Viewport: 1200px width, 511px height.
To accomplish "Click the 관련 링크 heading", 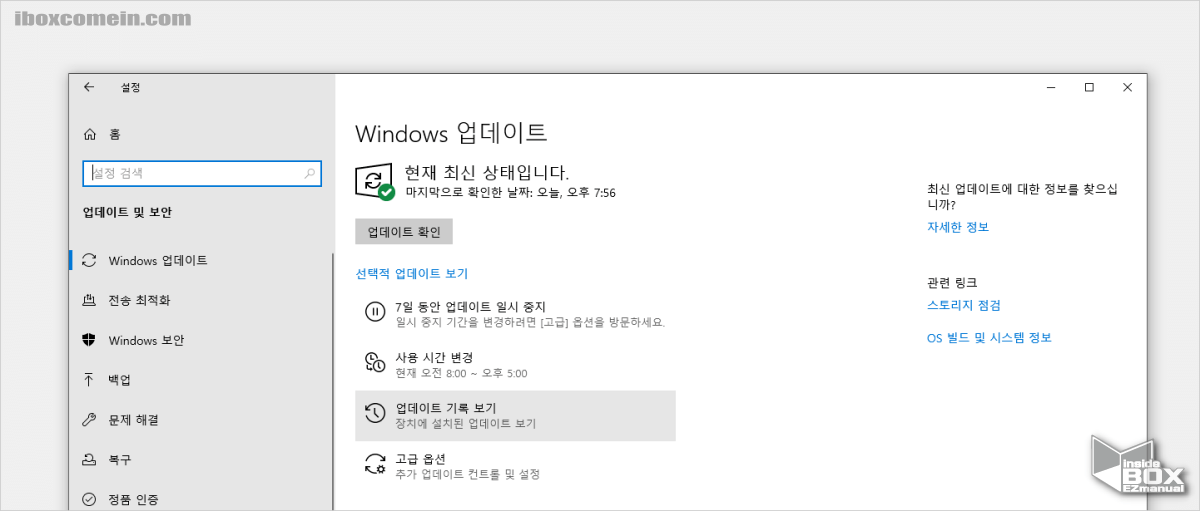I will 952,283.
